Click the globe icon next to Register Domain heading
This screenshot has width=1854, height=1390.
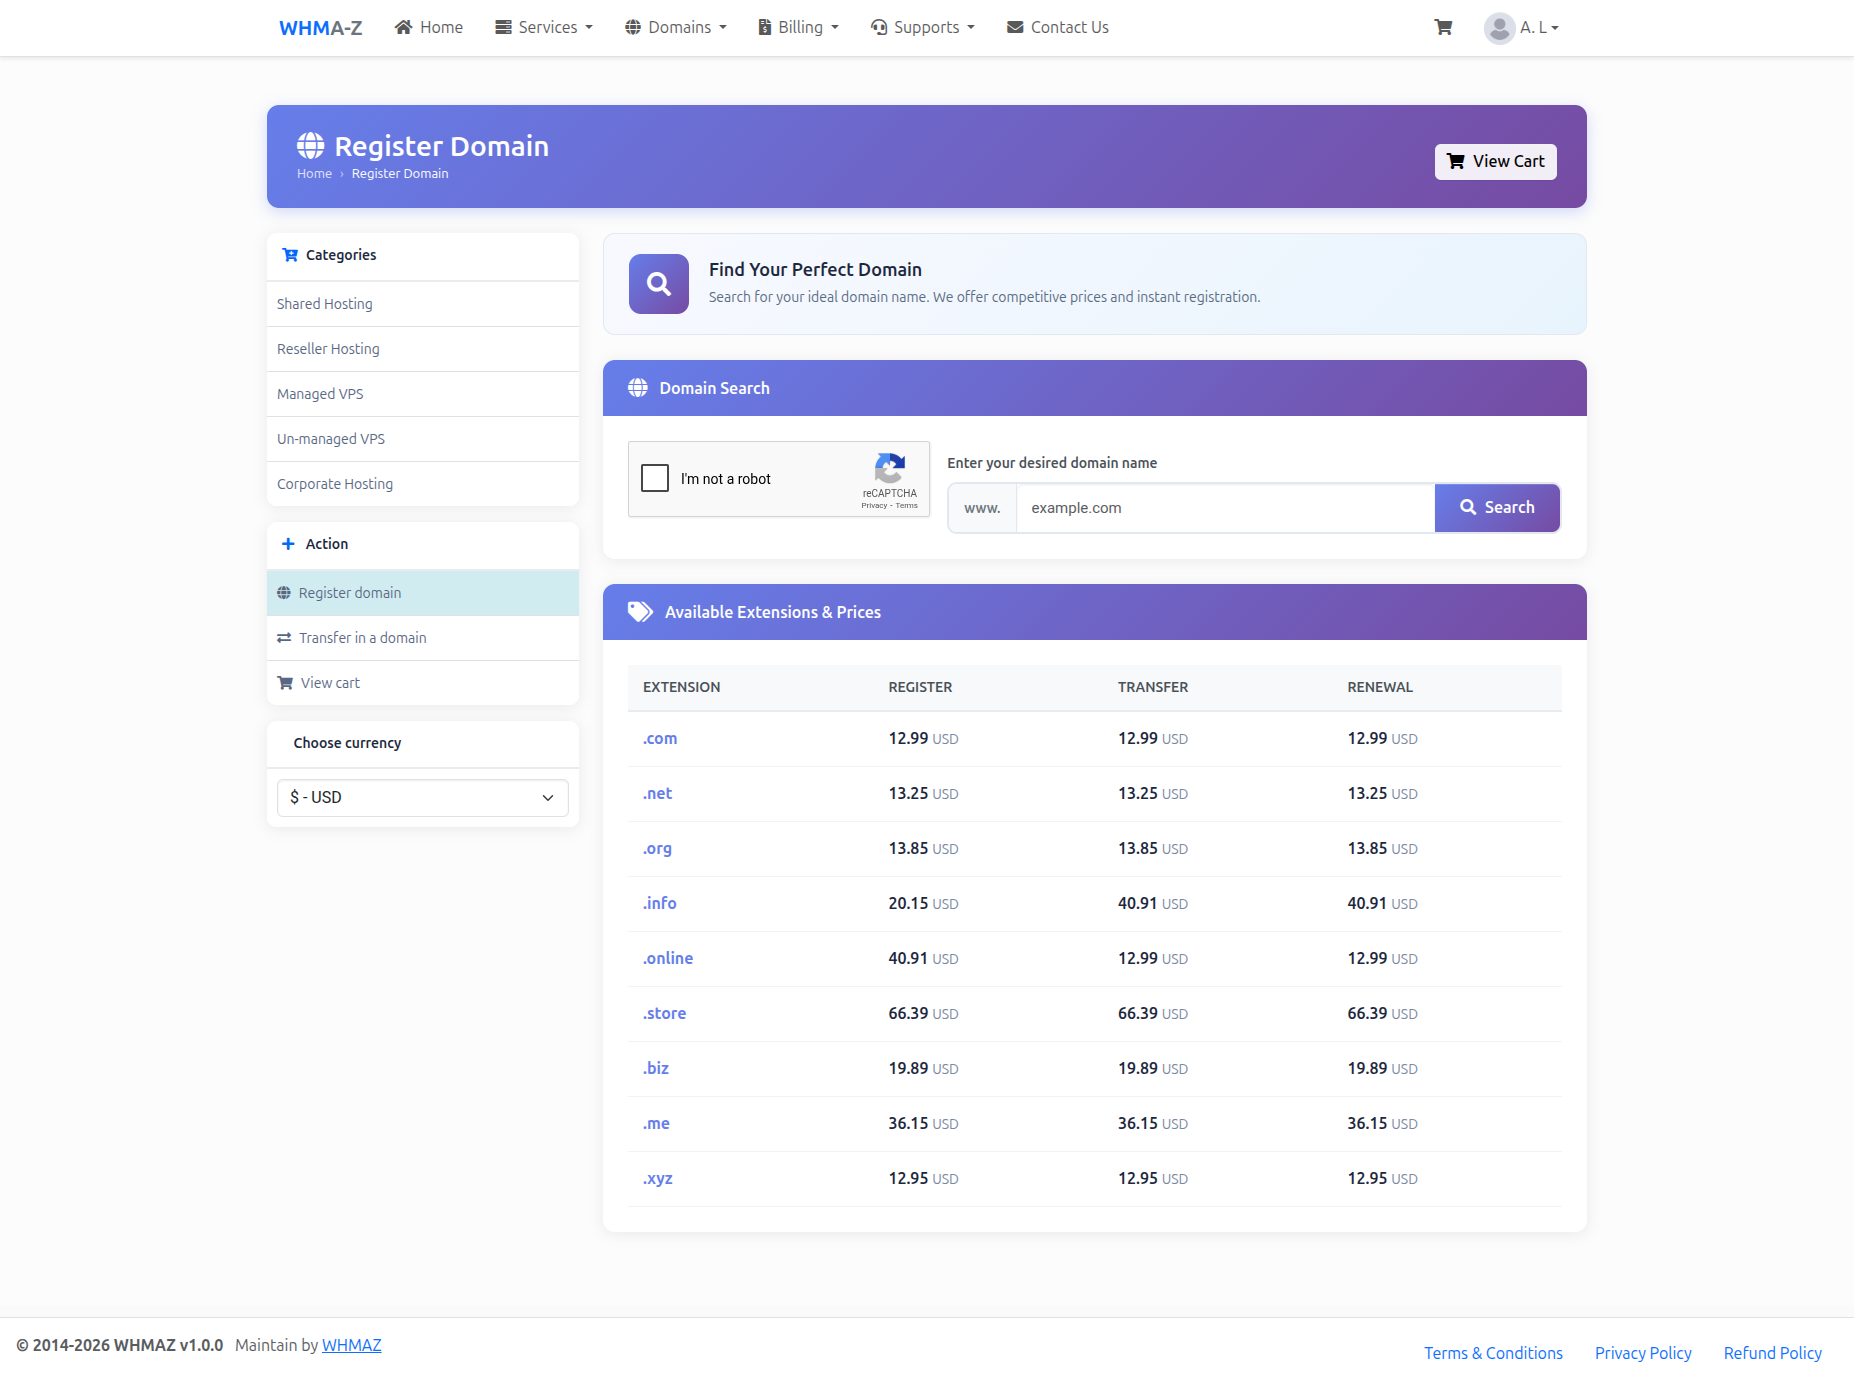(x=310, y=145)
